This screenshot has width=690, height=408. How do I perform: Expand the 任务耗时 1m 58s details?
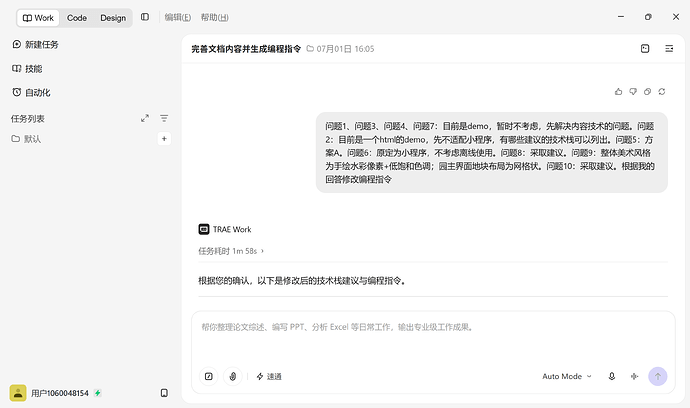tap(231, 251)
